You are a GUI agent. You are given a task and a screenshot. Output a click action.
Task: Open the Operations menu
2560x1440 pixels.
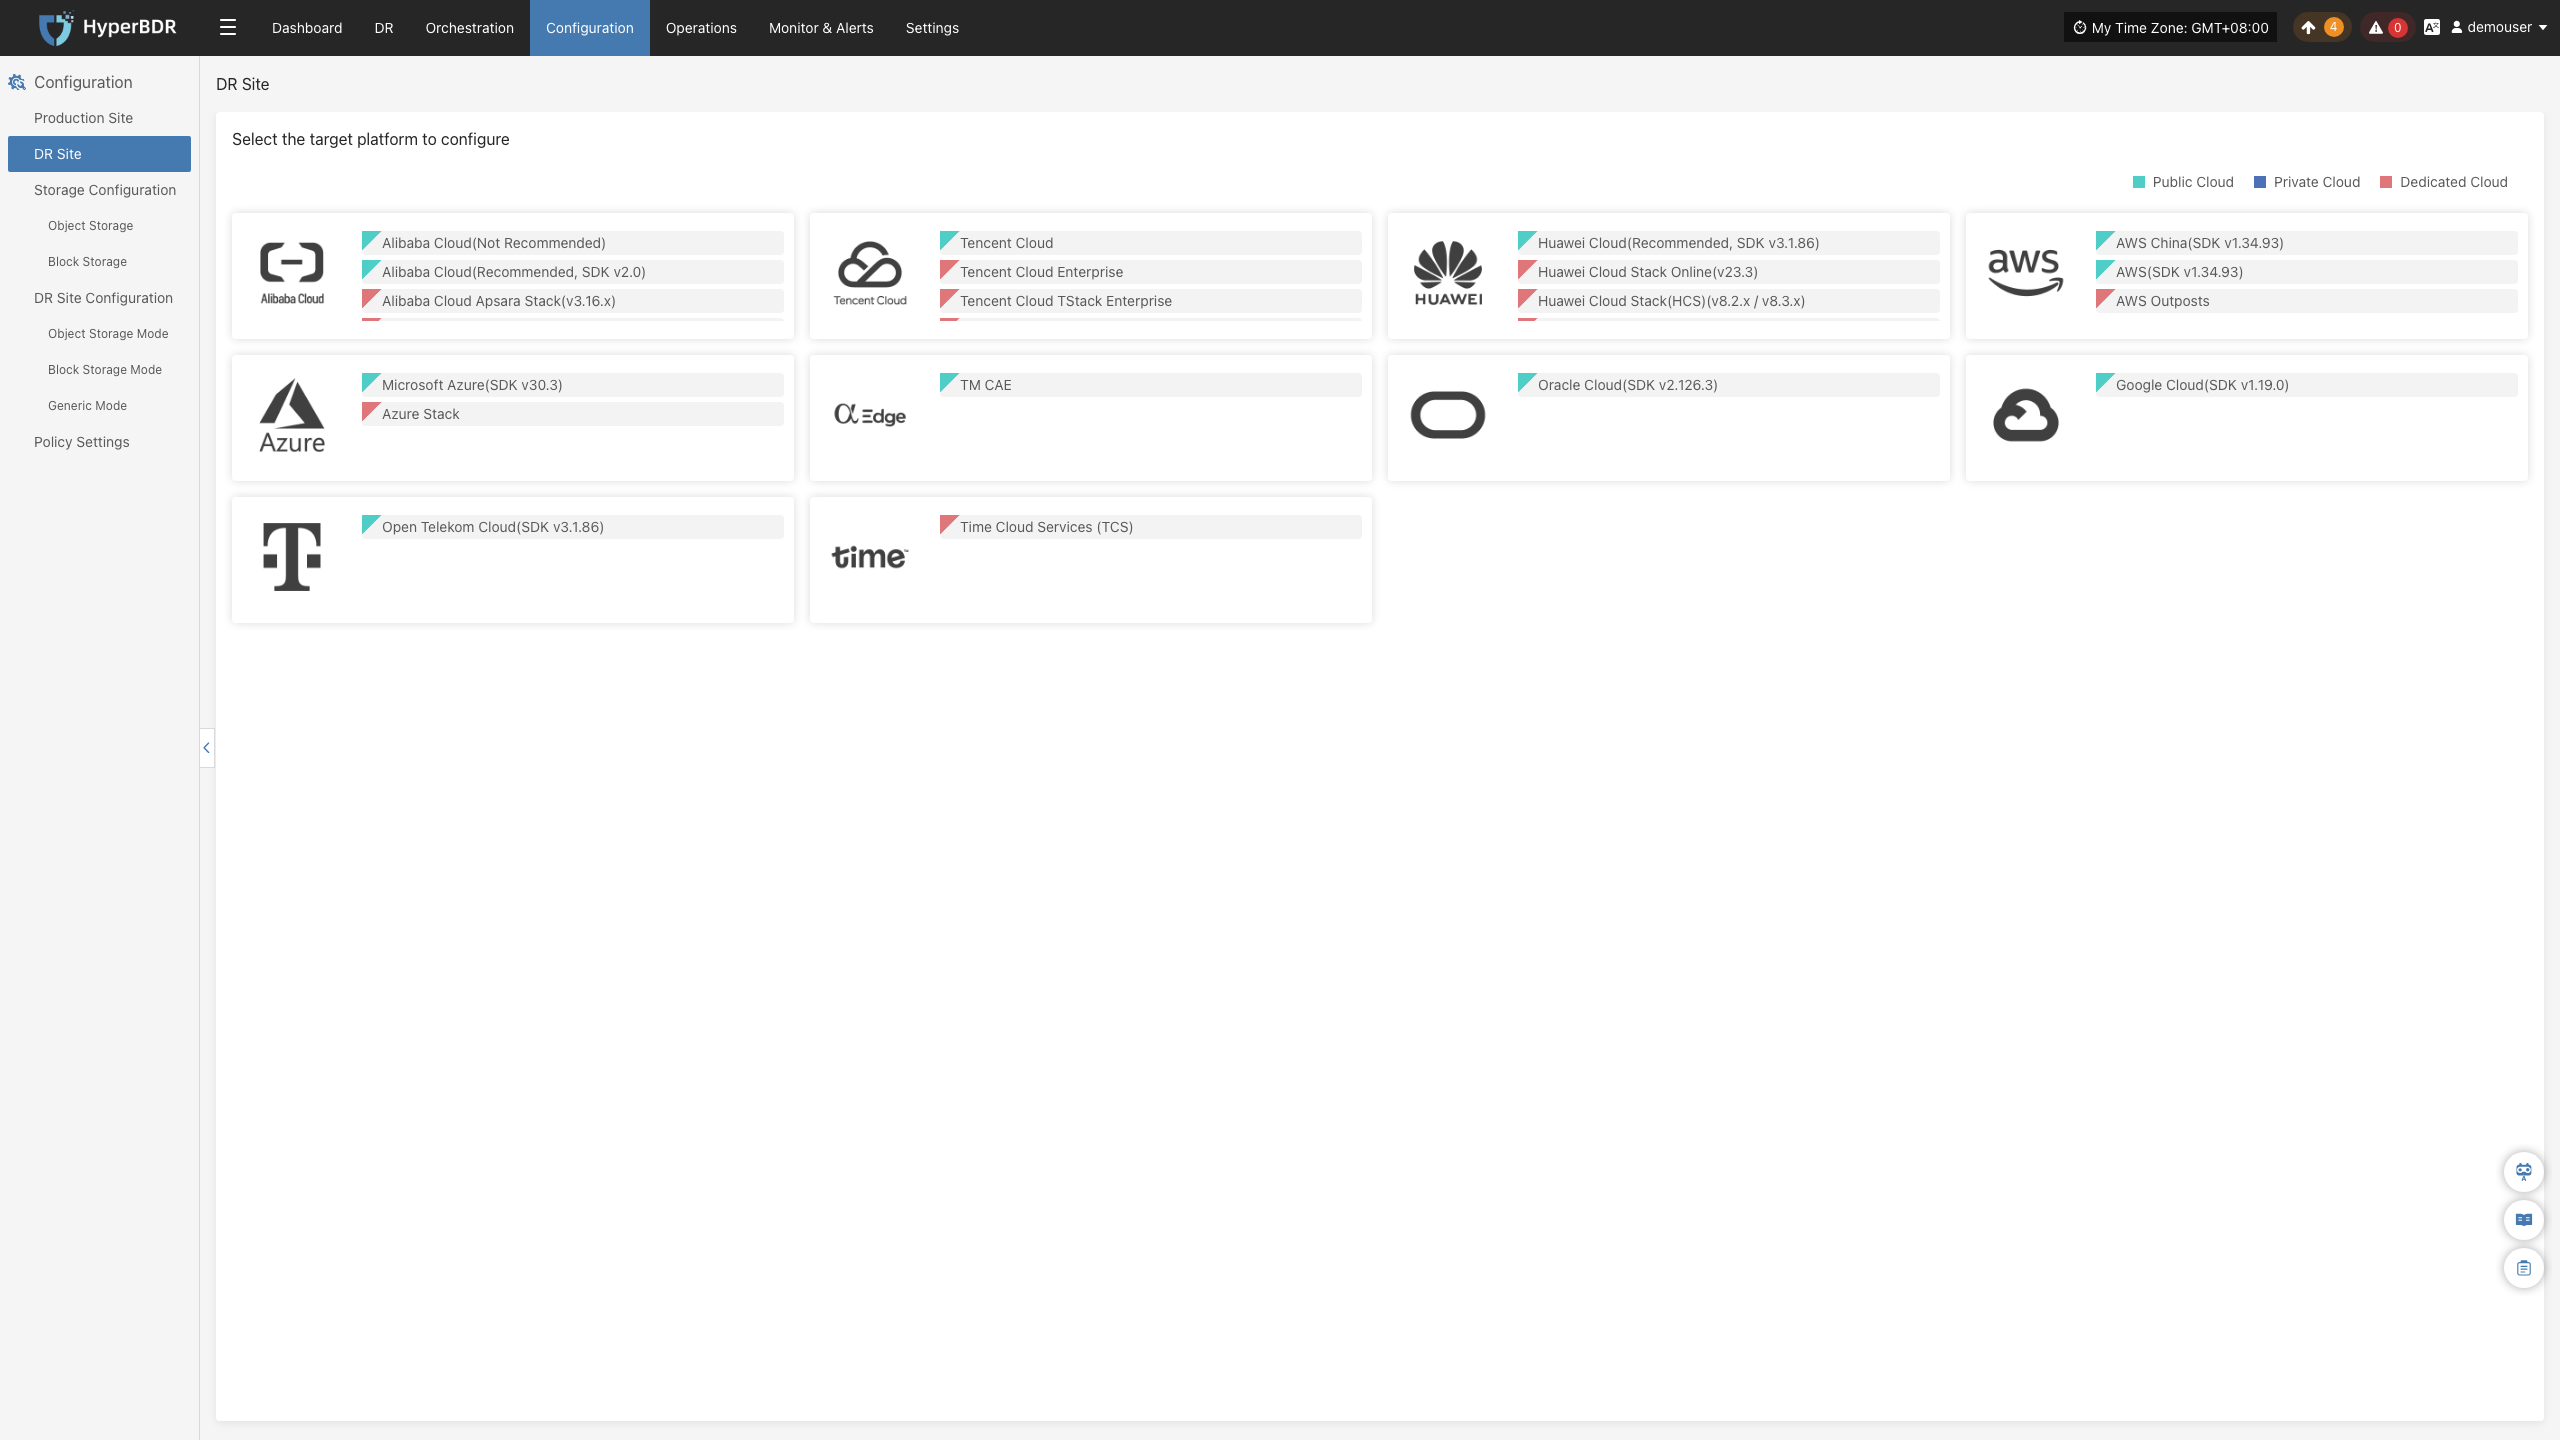point(701,28)
